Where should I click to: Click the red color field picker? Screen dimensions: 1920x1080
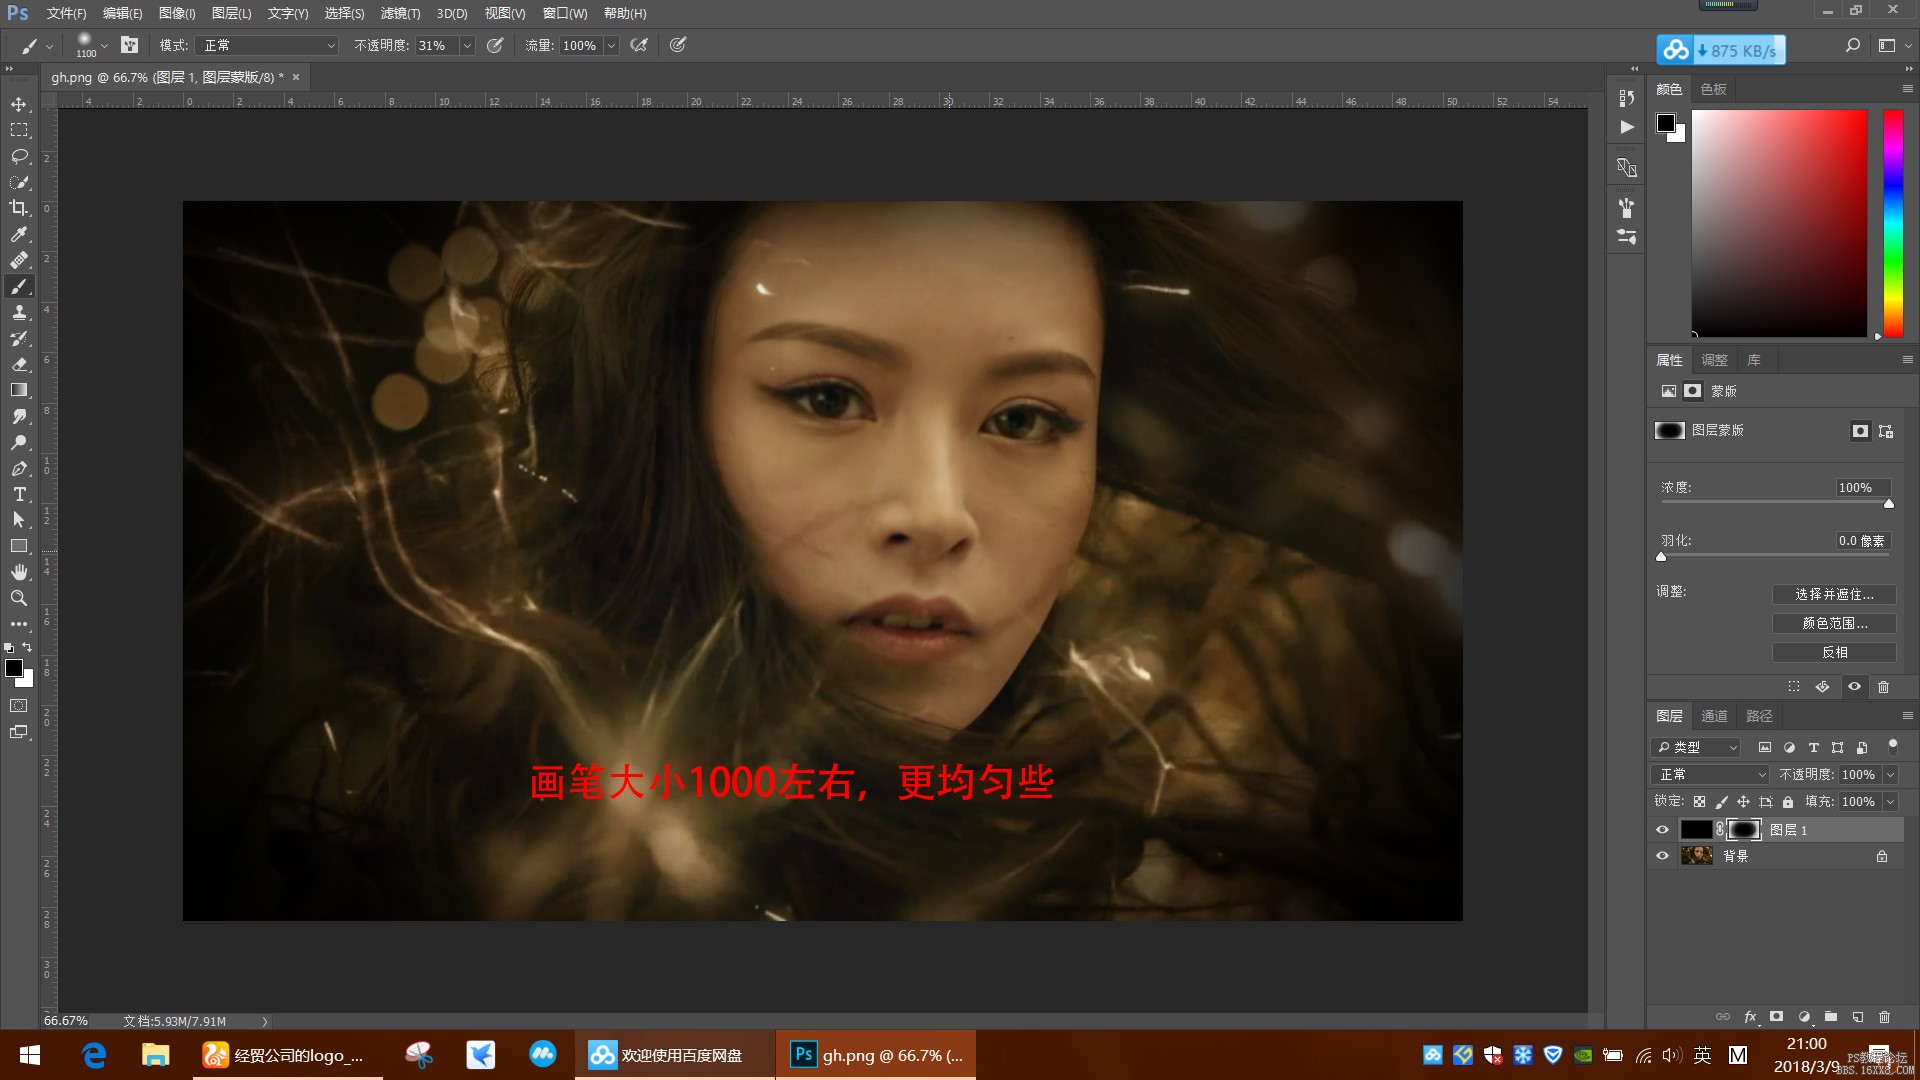(x=1779, y=223)
